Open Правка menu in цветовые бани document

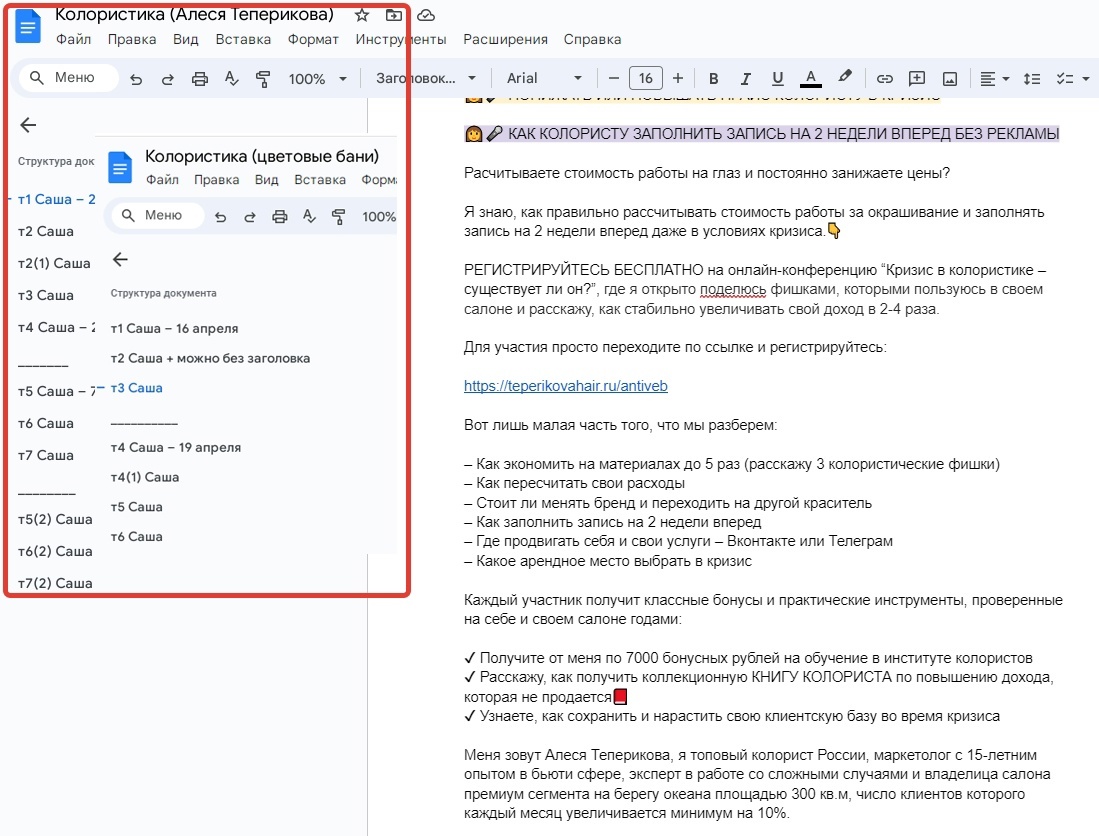point(217,180)
